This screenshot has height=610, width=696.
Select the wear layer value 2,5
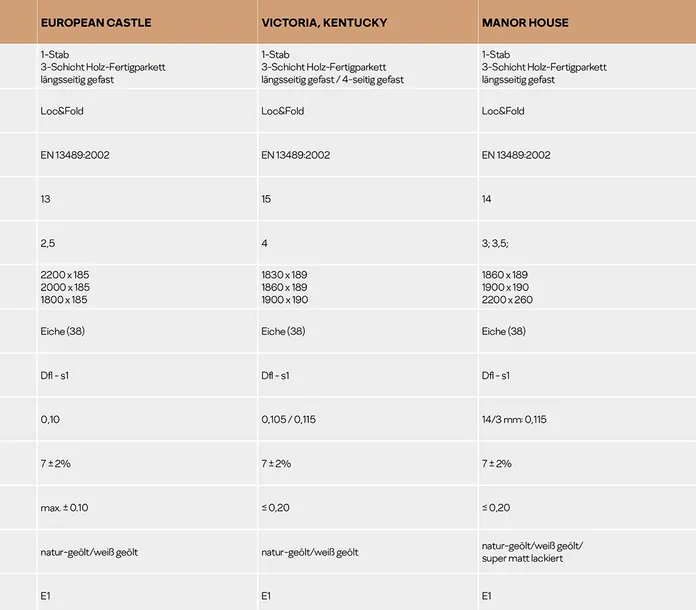(x=47, y=243)
